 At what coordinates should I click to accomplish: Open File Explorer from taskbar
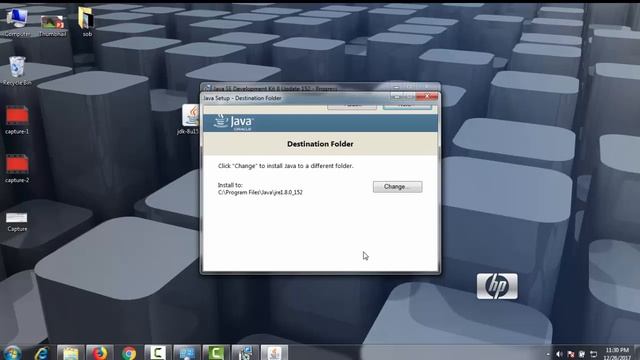[71, 353]
